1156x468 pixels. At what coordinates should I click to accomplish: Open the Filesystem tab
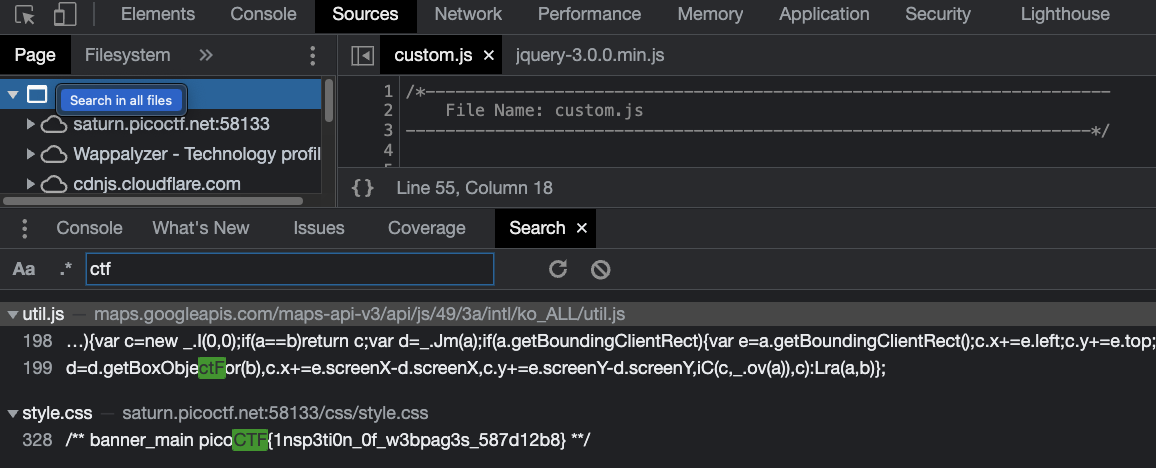(x=127, y=56)
